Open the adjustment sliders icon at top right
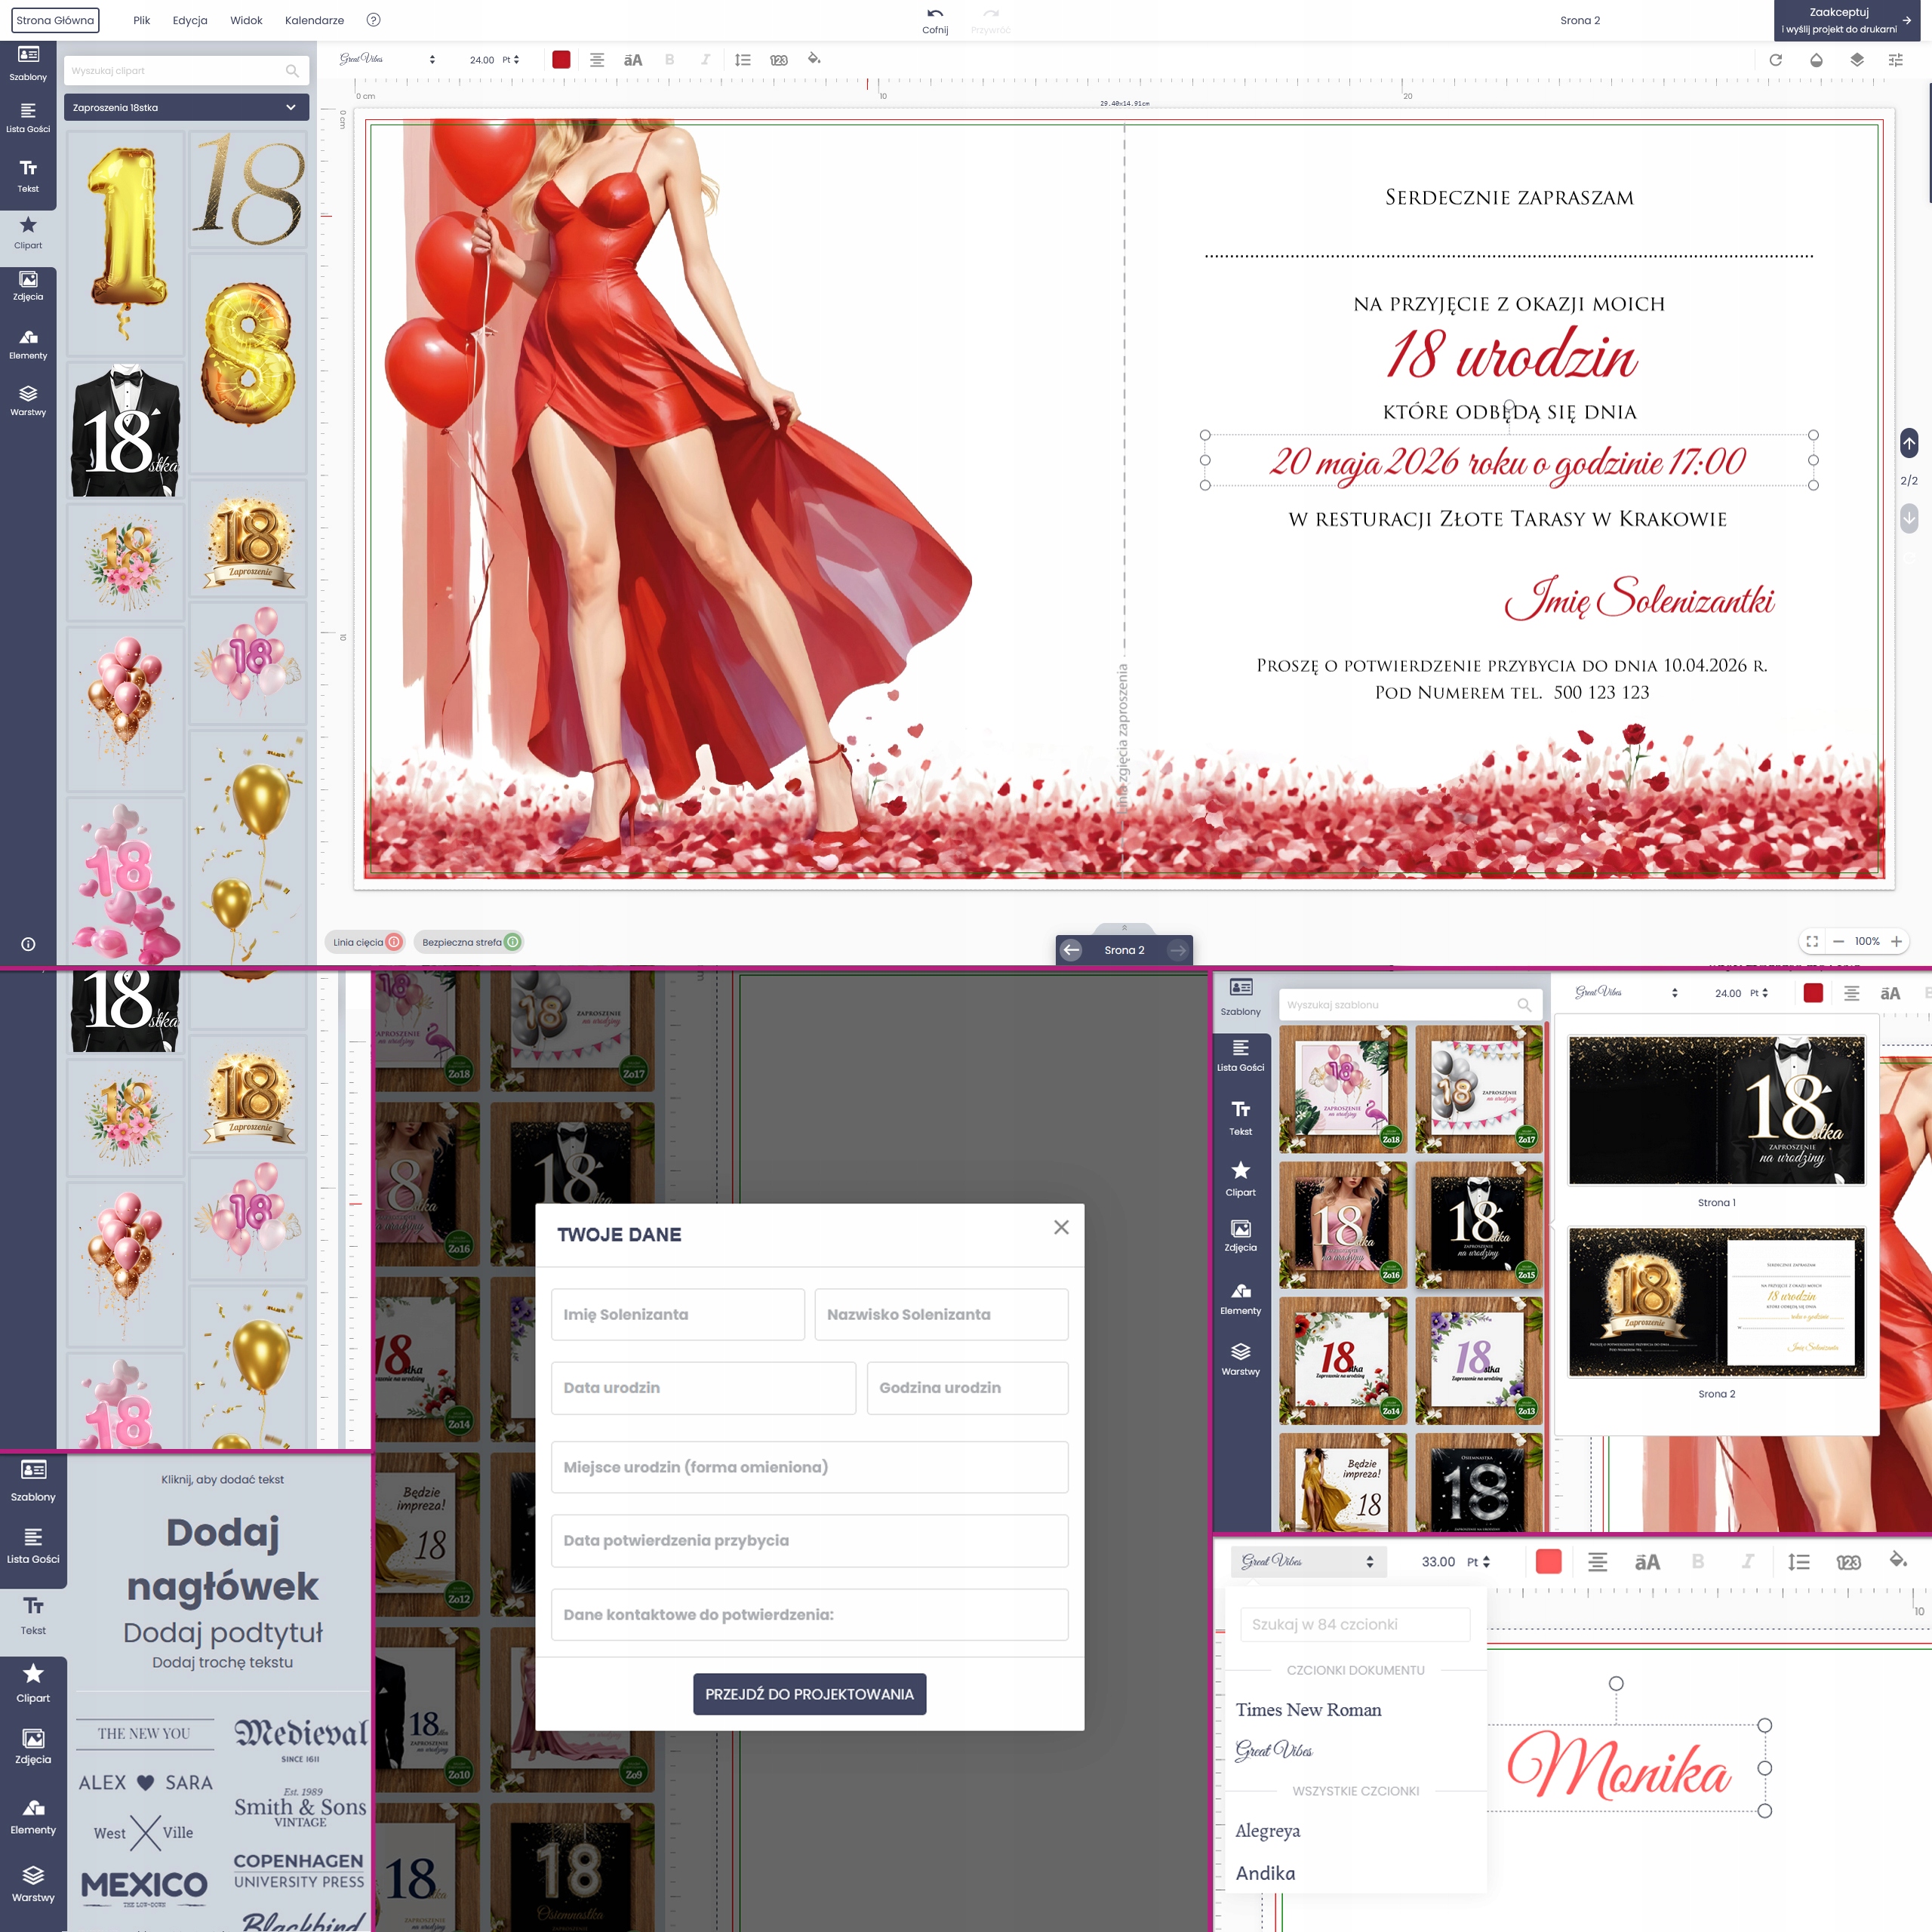 tap(1895, 60)
